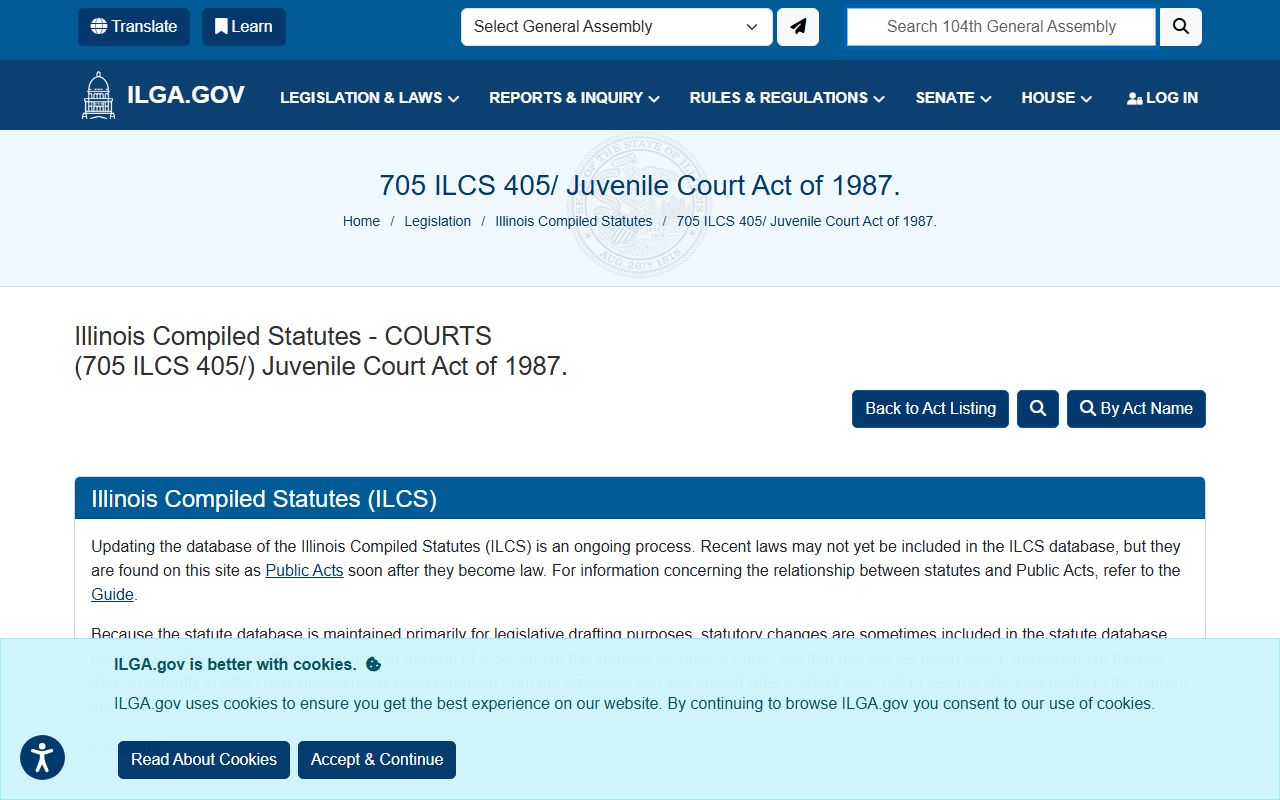Expand the Rules & Regulations menu
The height and width of the screenshot is (800, 1280).
pos(788,98)
